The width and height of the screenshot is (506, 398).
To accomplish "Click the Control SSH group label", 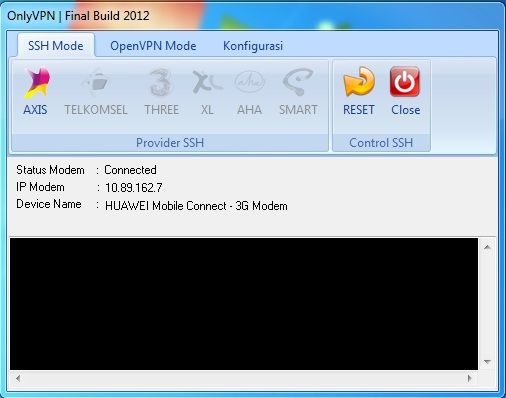I will pyautogui.click(x=381, y=143).
